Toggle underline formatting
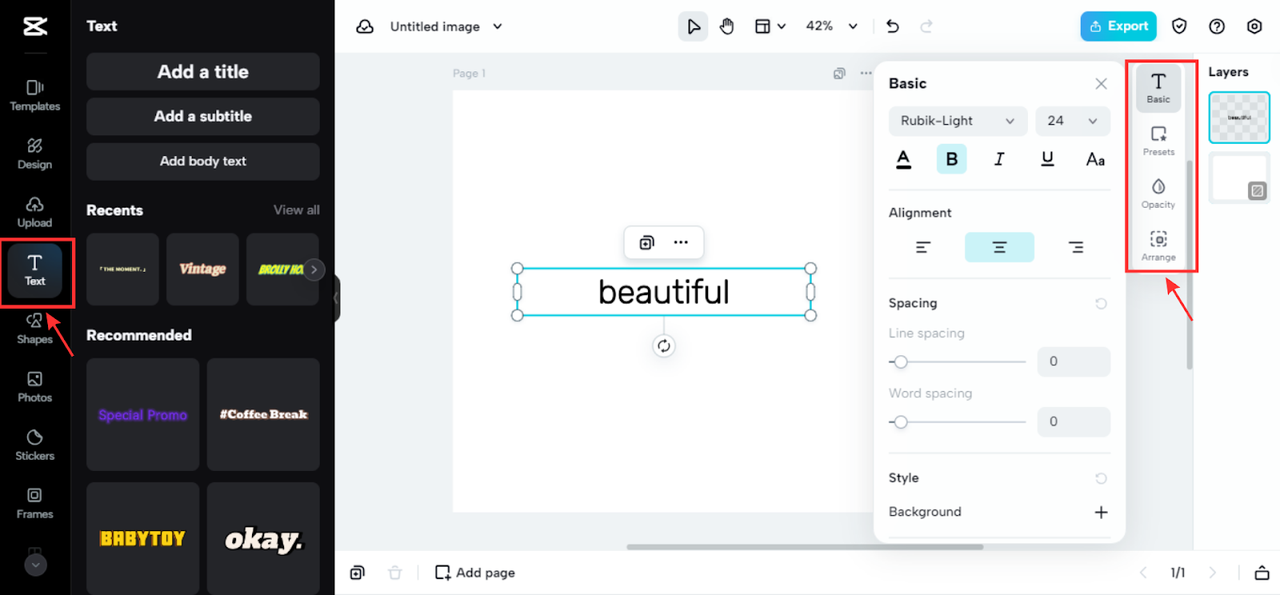The image size is (1280, 595). tap(1047, 159)
